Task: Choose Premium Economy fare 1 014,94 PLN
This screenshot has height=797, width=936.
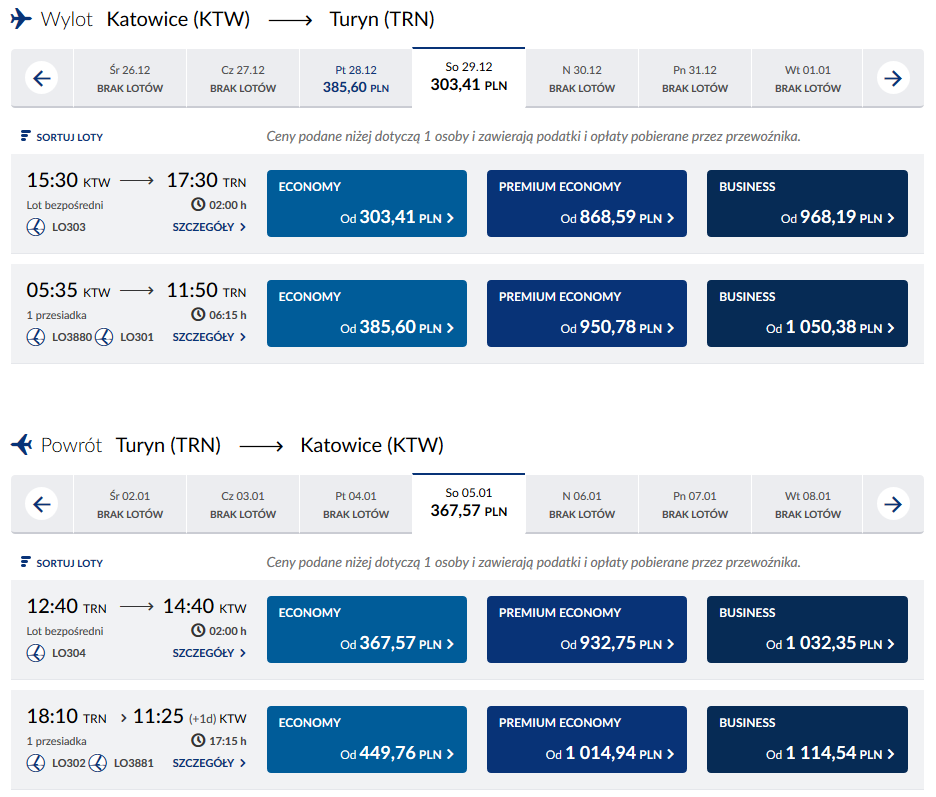Action: 587,740
